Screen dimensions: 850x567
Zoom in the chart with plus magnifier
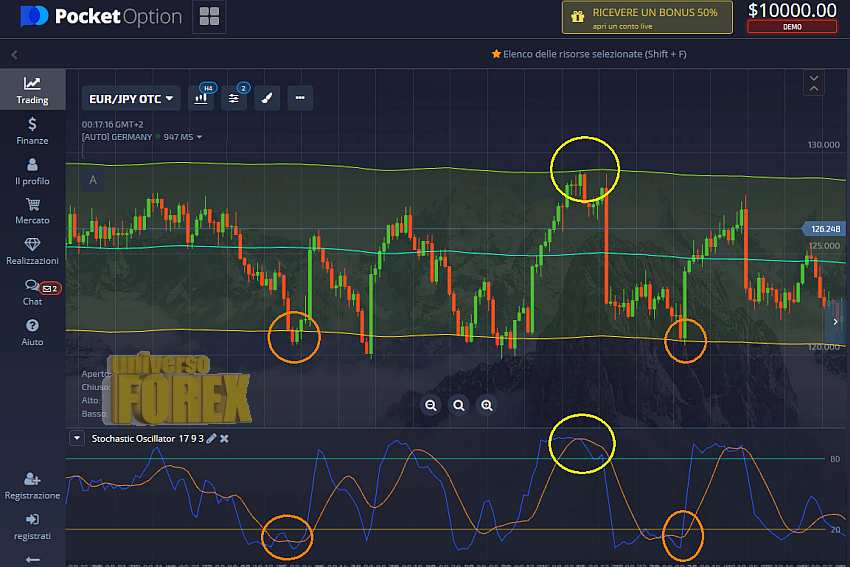[x=487, y=405]
